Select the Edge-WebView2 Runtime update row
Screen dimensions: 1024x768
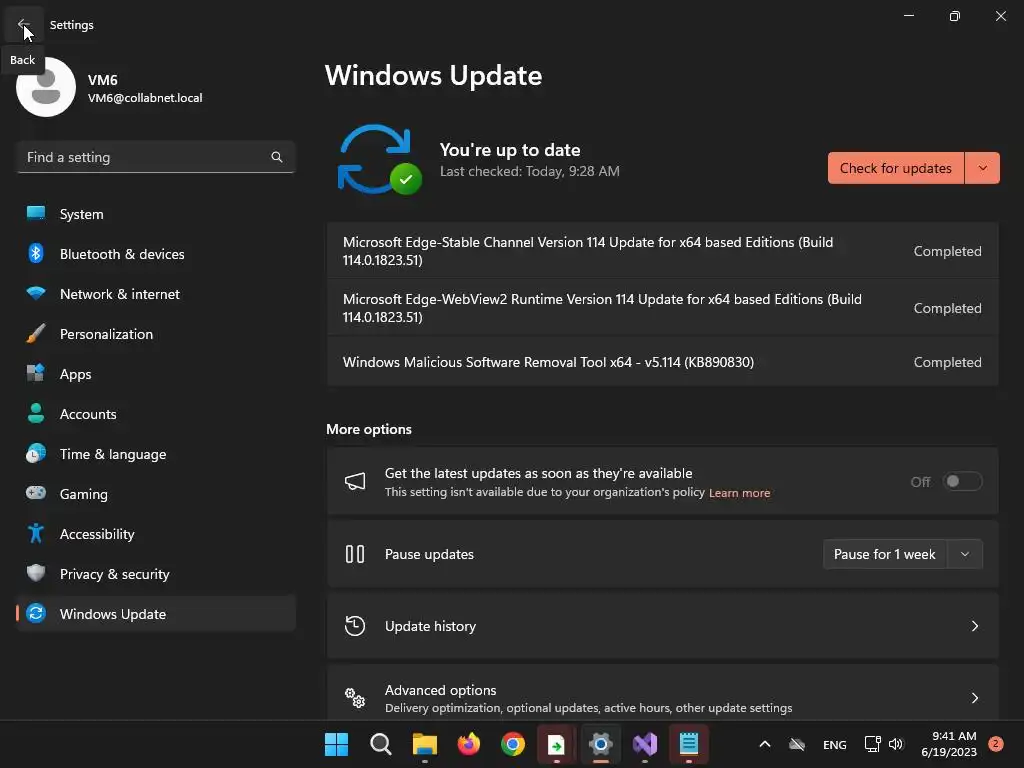pos(662,308)
